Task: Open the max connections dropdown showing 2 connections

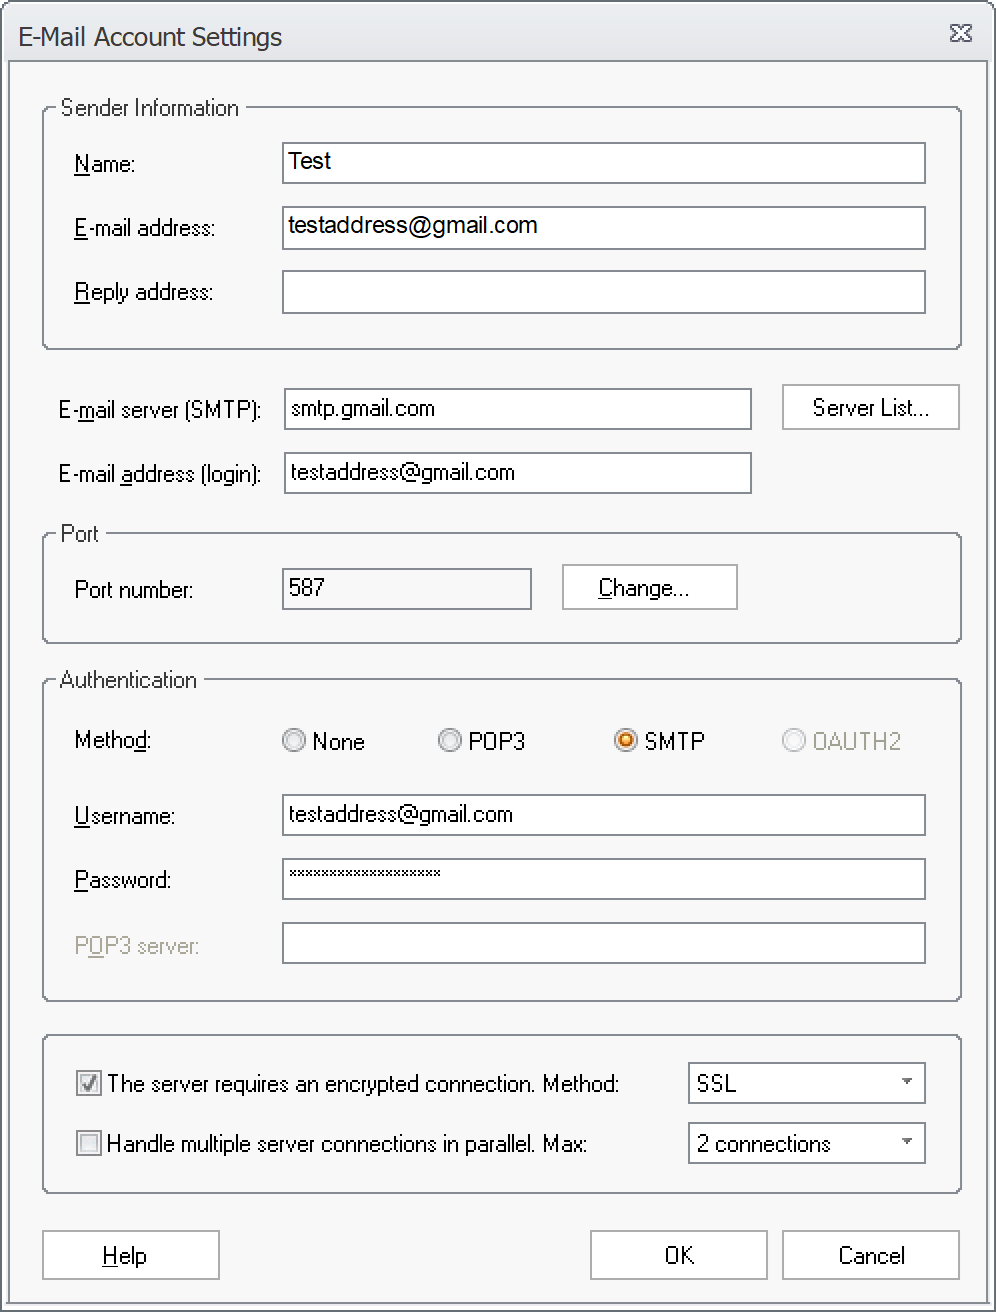Action: coord(806,1143)
